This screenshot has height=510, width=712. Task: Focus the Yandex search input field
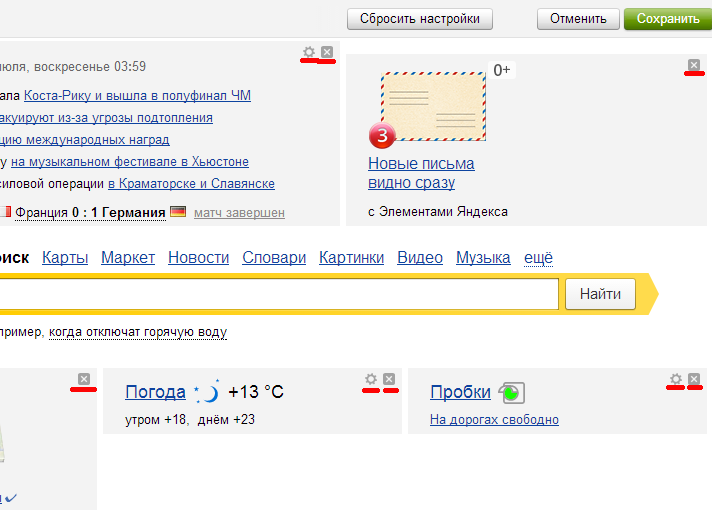(x=280, y=294)
